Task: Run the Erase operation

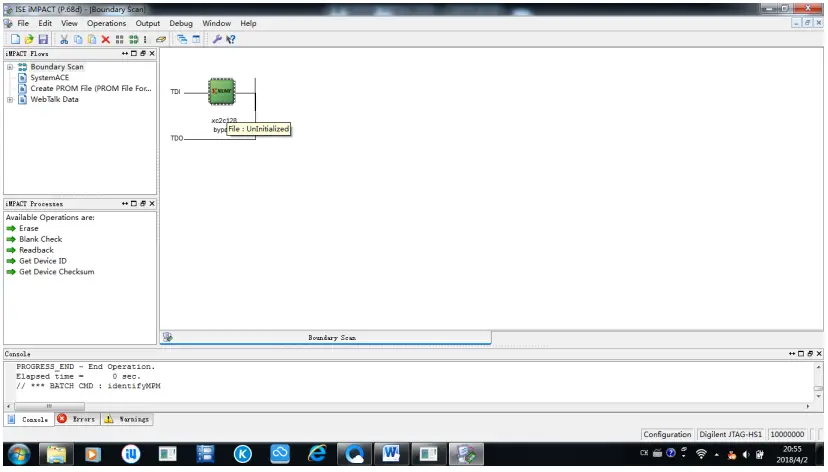Action: tap(29, 229)
